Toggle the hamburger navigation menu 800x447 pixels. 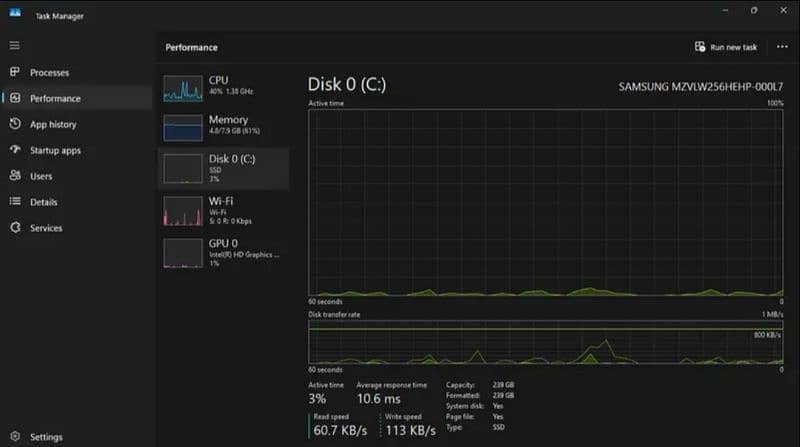coord(14,46)
